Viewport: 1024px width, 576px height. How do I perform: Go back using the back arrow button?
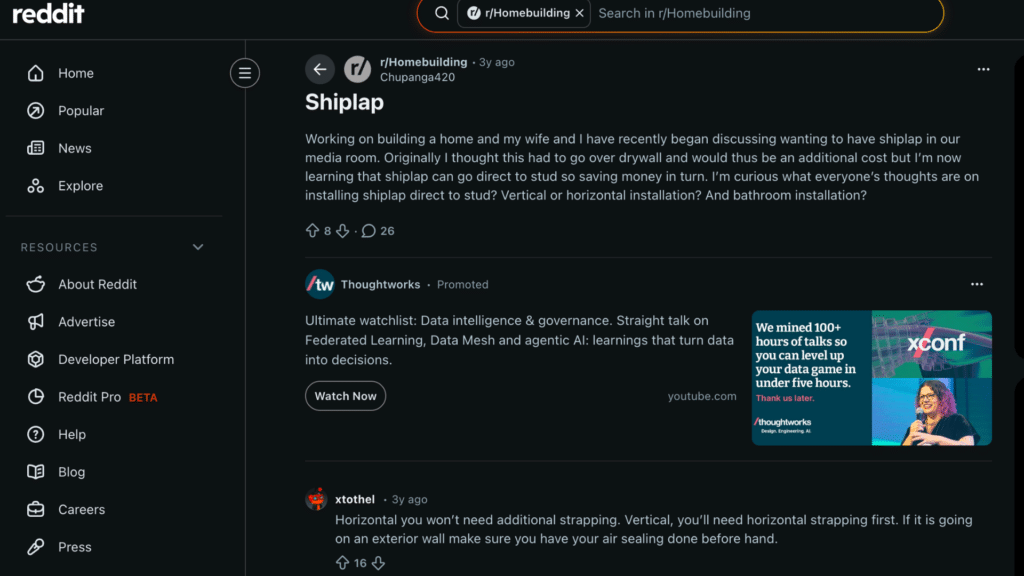click(320, 69)
